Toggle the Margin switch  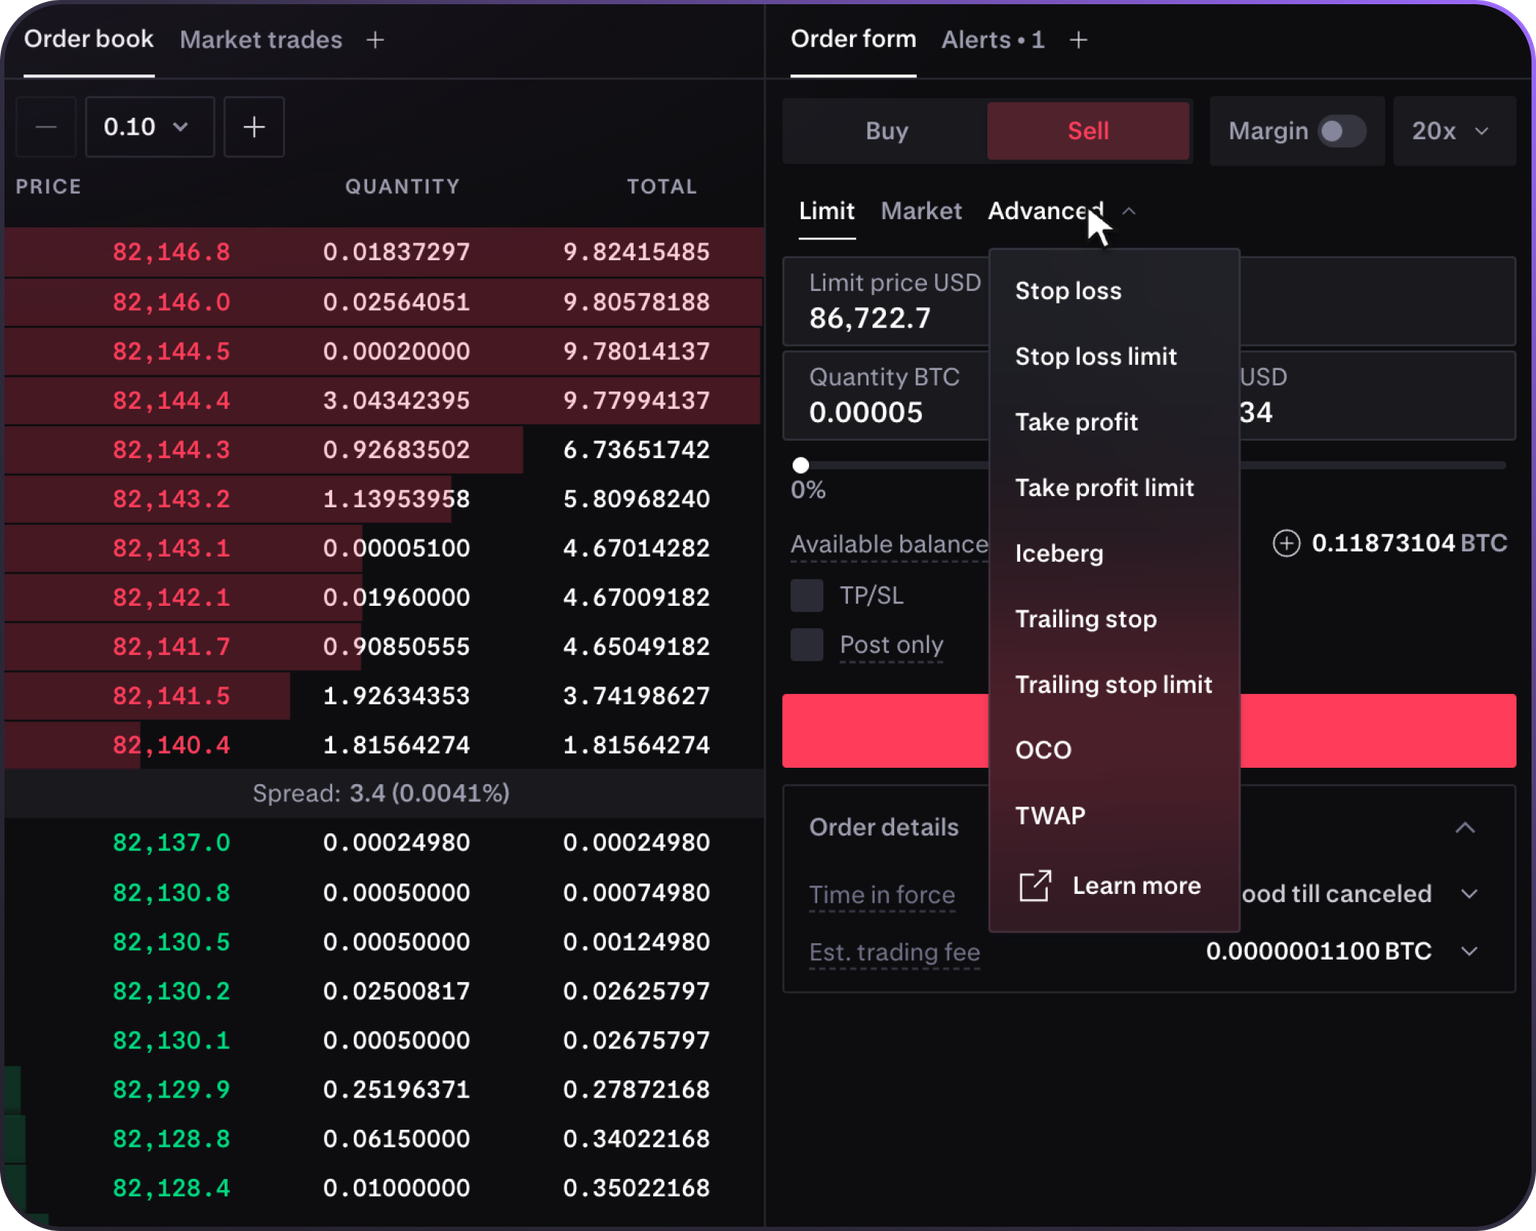click(1341, 131)
